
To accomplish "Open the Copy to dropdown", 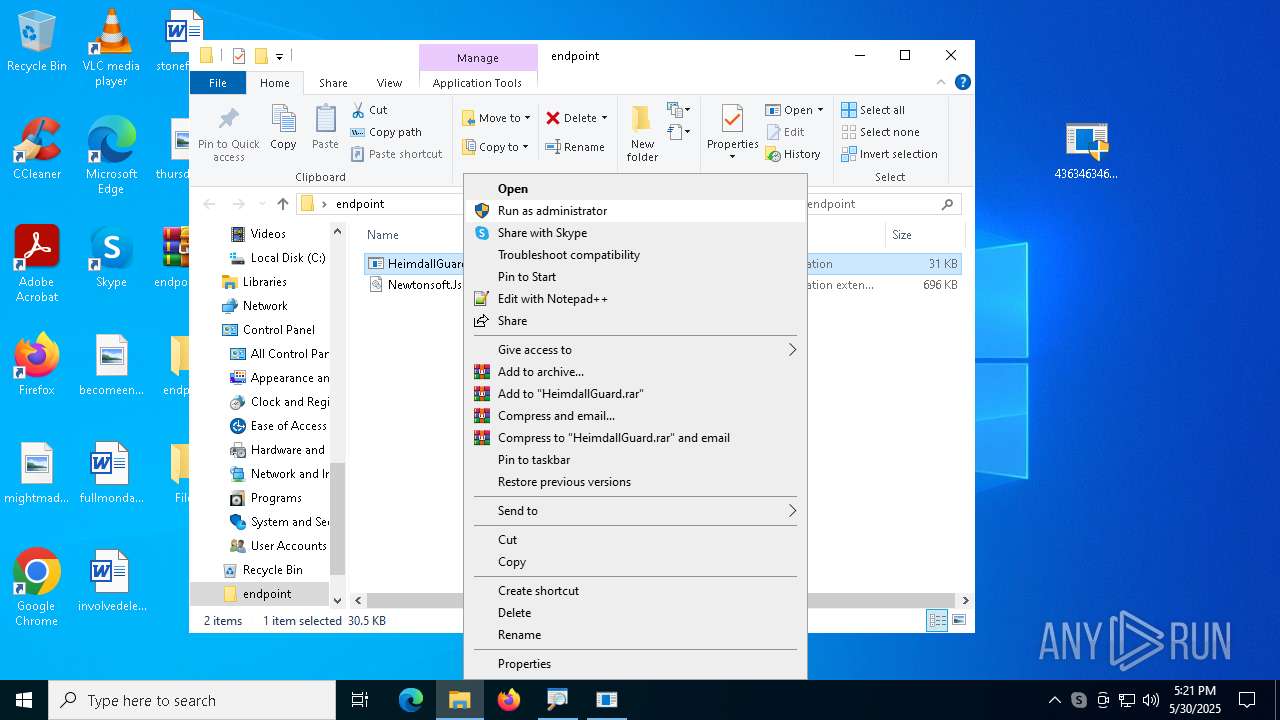I will pyautogui.click(x=496, y=147).
